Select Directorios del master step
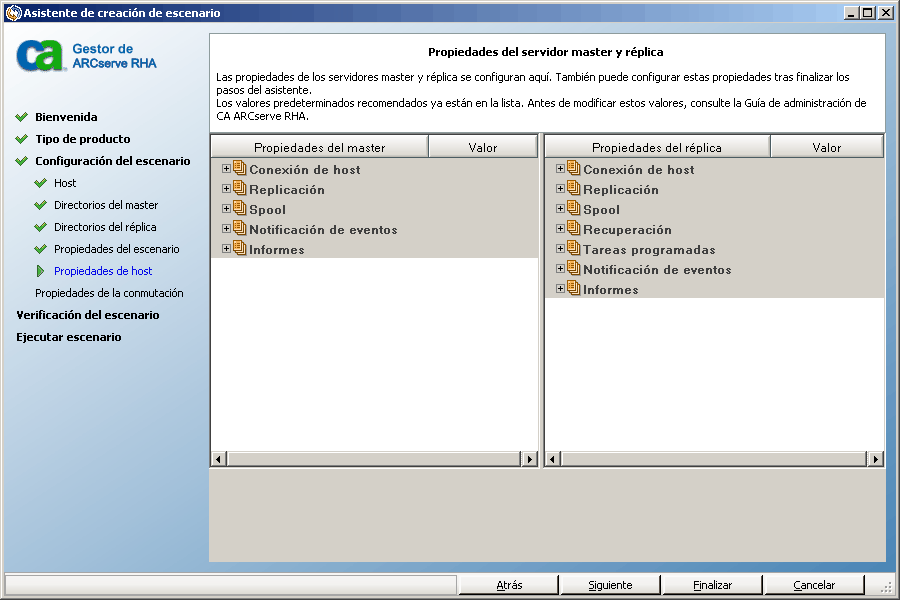This screenshot has width=900, height=600. [x=106, y=205]
